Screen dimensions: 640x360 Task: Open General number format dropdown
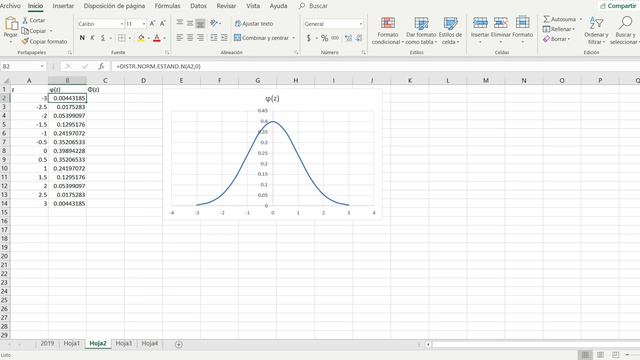[x=360, y=24]
